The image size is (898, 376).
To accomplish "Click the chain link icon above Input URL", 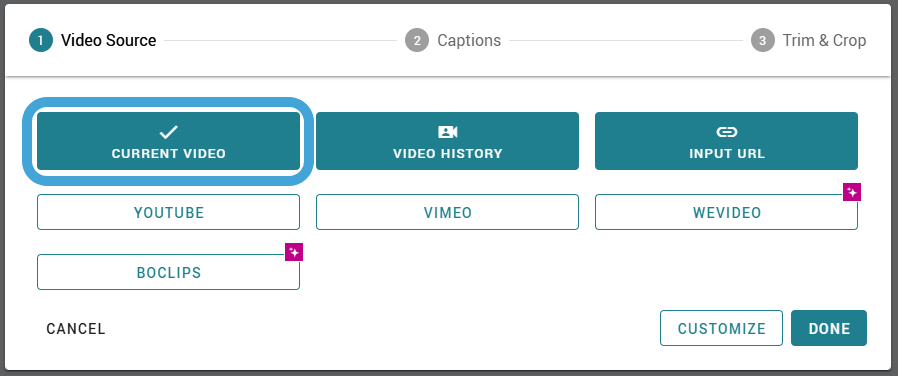I will [726, 132].
